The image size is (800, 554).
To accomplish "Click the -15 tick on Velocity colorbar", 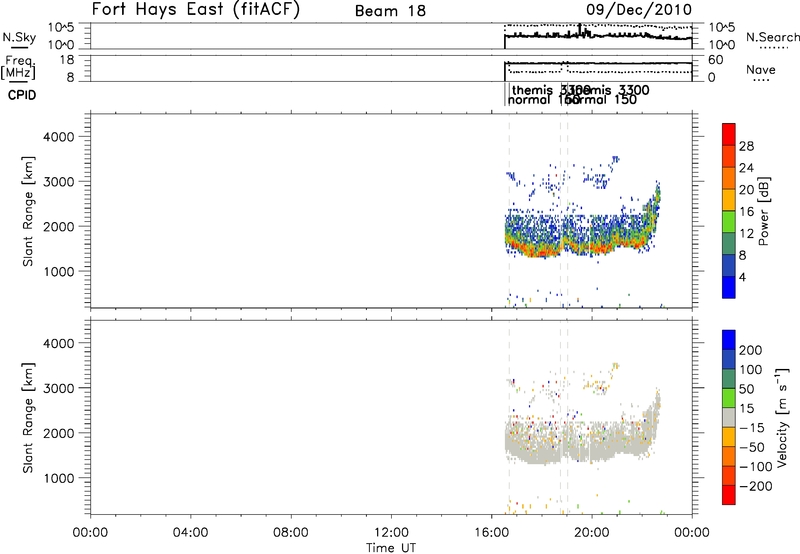I will point(752,428).
